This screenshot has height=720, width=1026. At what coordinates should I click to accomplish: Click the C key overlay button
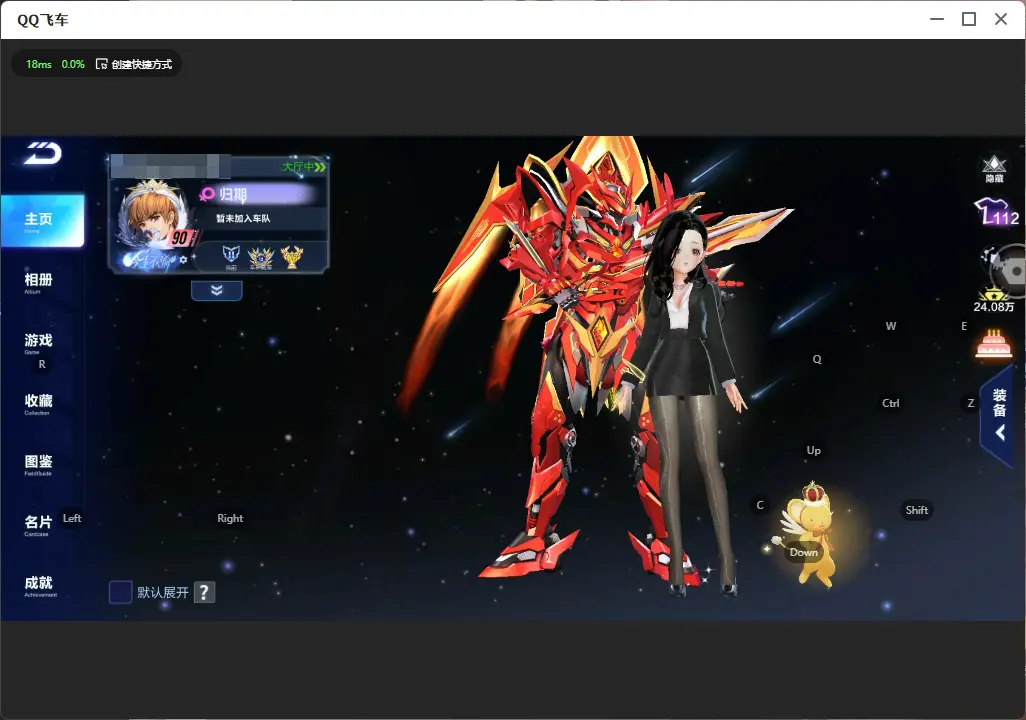point(760,505)
